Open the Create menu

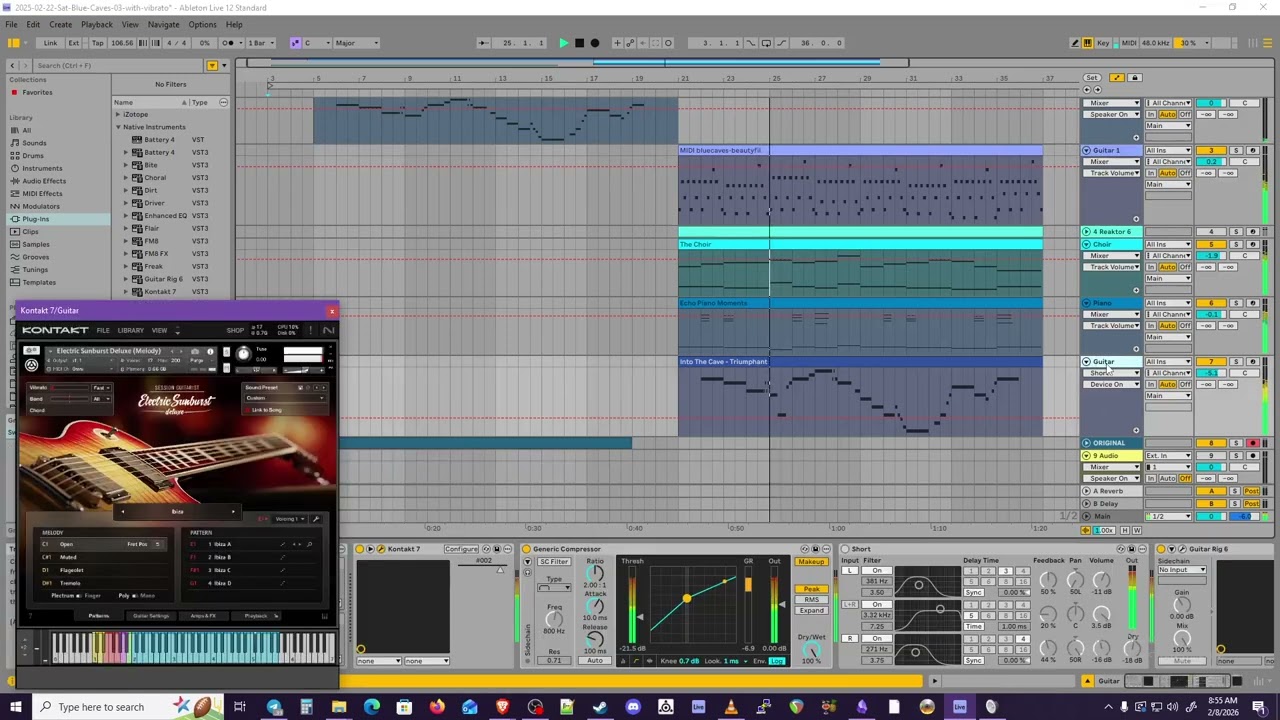[x=60, y=24]
